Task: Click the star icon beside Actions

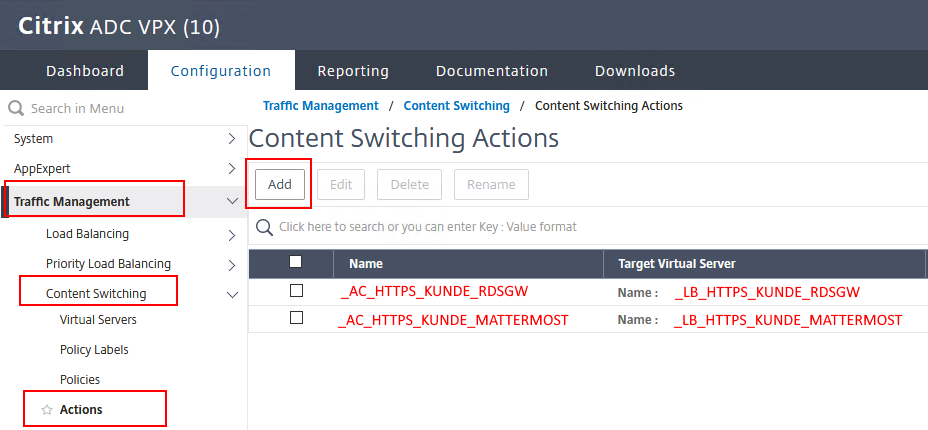Action: click(47, 410)
